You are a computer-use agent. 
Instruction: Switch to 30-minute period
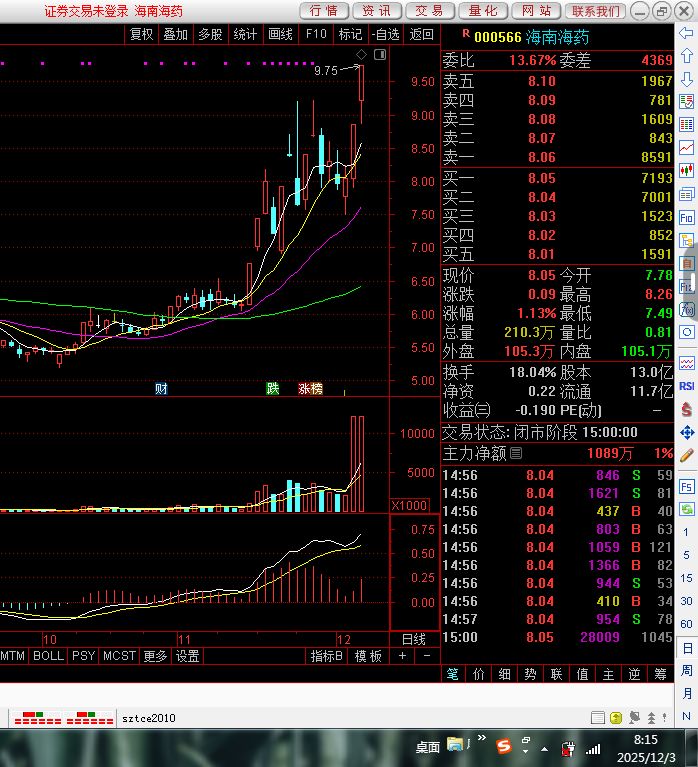pos(686,601)
